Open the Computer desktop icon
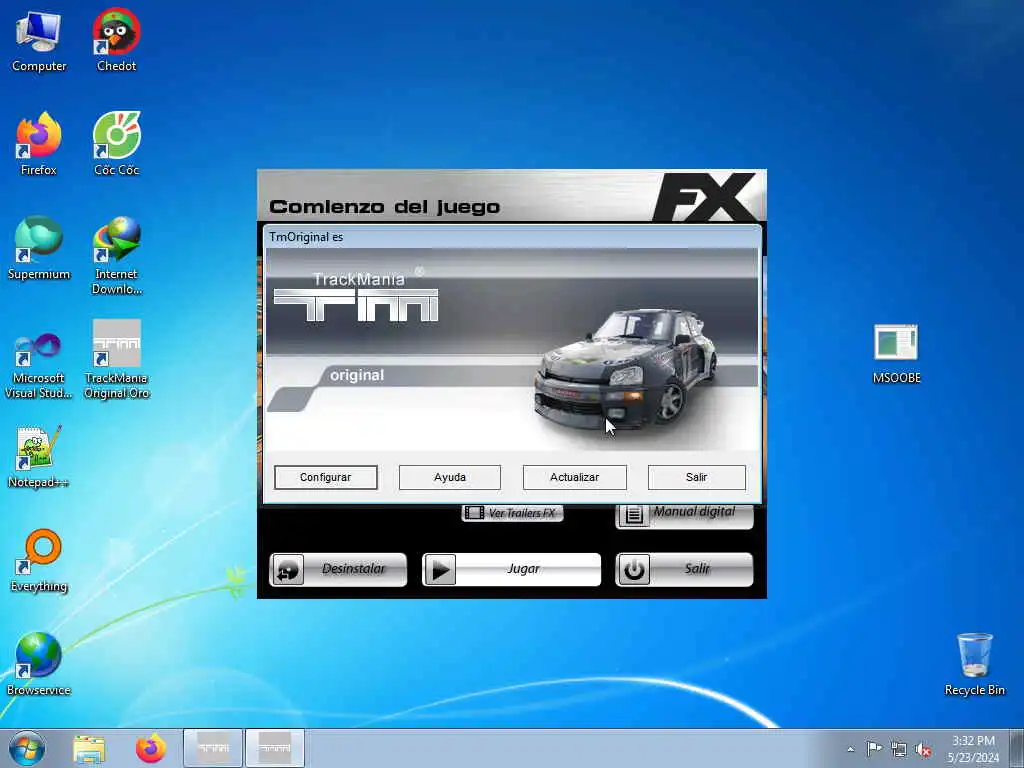Image resolution: width=1024 pixels, height=768 pixels. (39, 40)
